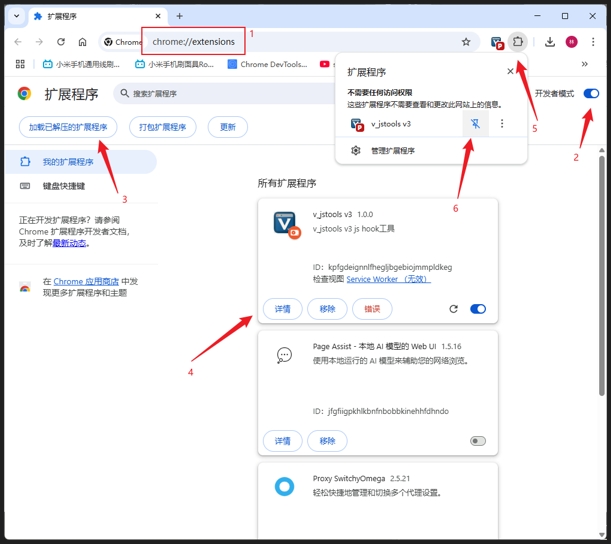Click 移除 for Page Assist
Screen dimensions: 611x544
[x=327, y=441]
